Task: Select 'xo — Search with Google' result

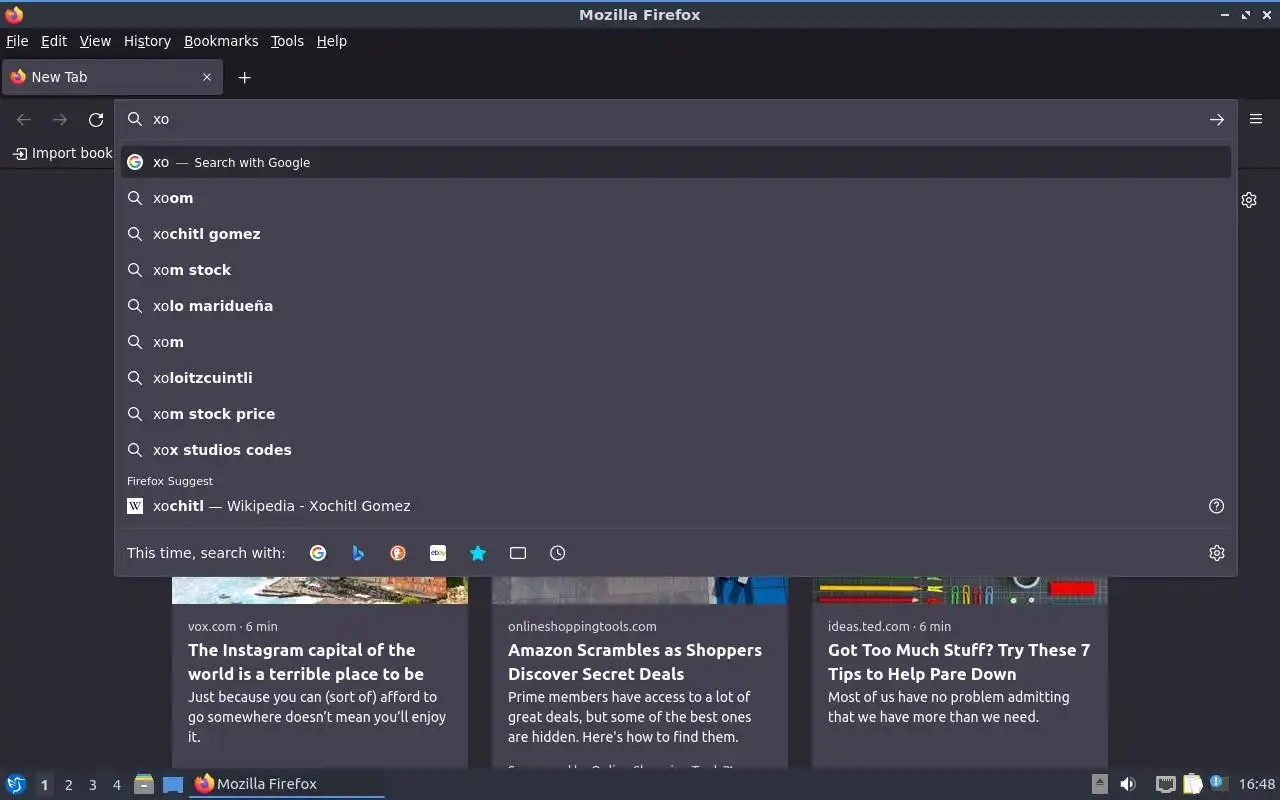Action: pyautogui.click(x=676, y=162)
